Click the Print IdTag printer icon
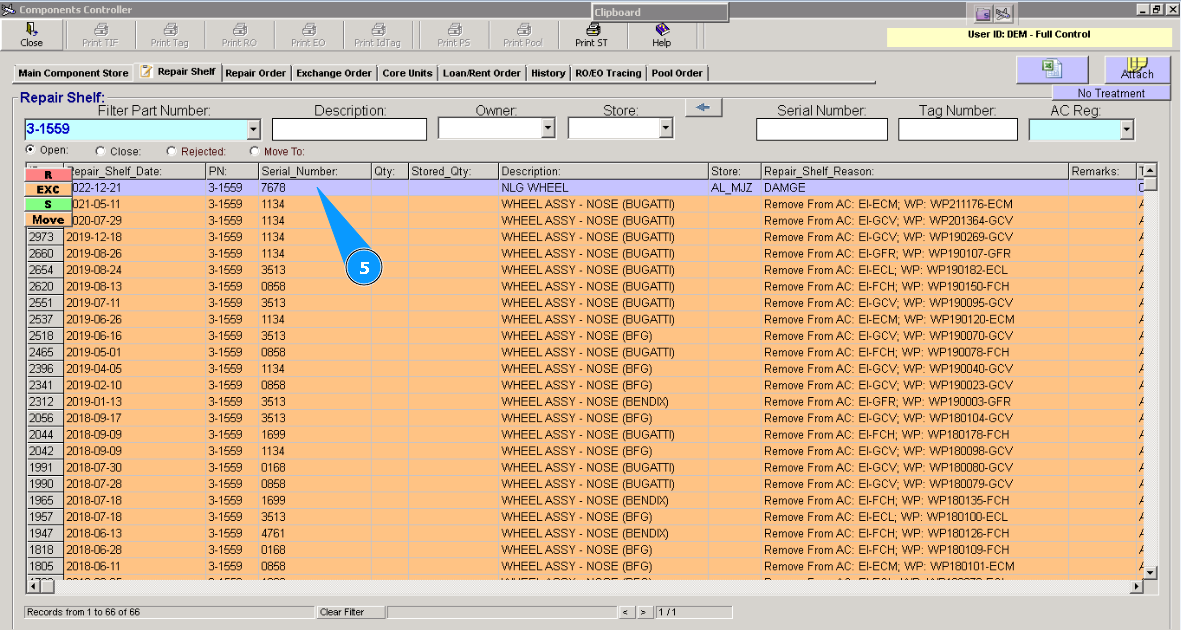The width and height of the screenshot is (1181, 633). 377,35
